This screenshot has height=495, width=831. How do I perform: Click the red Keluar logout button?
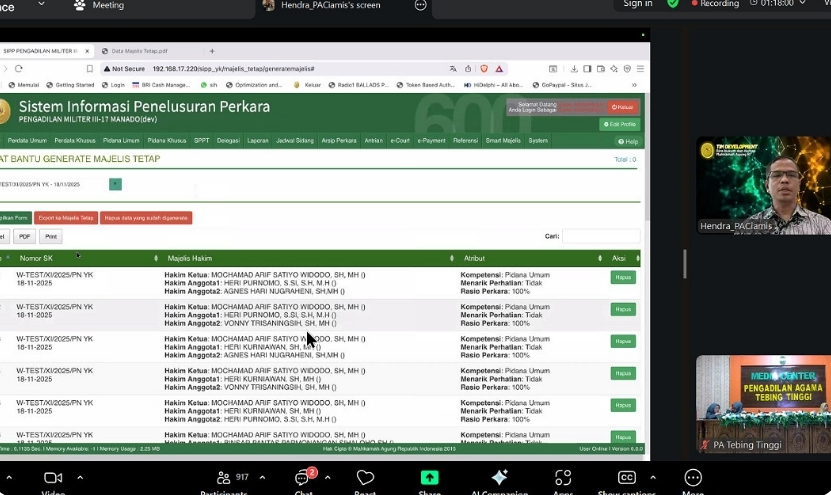622,107
